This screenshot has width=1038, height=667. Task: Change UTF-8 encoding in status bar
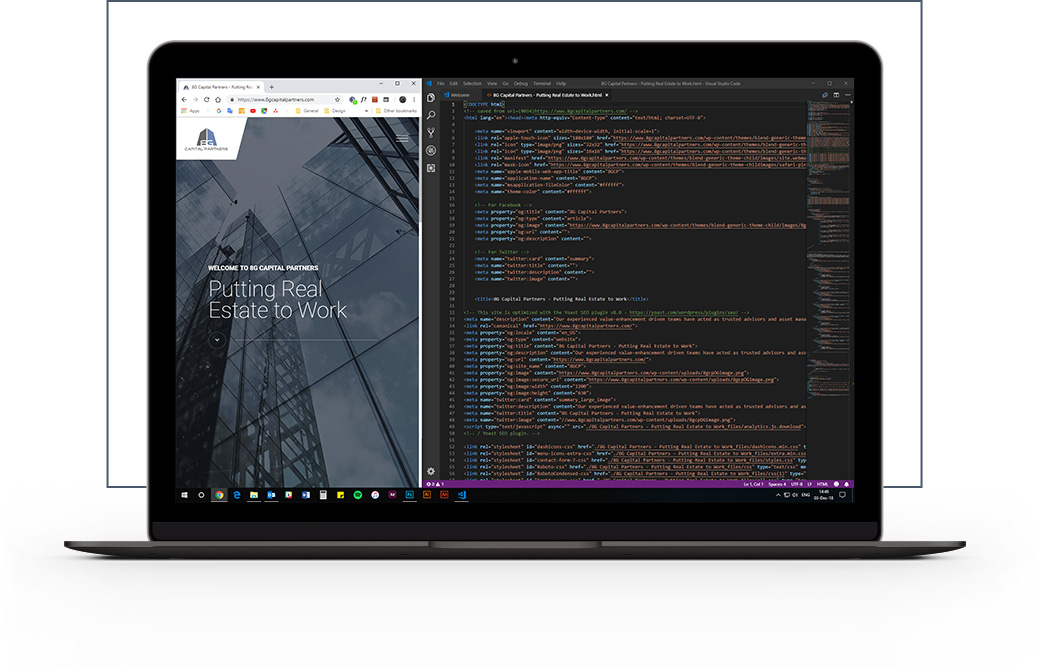click(796, 484)
